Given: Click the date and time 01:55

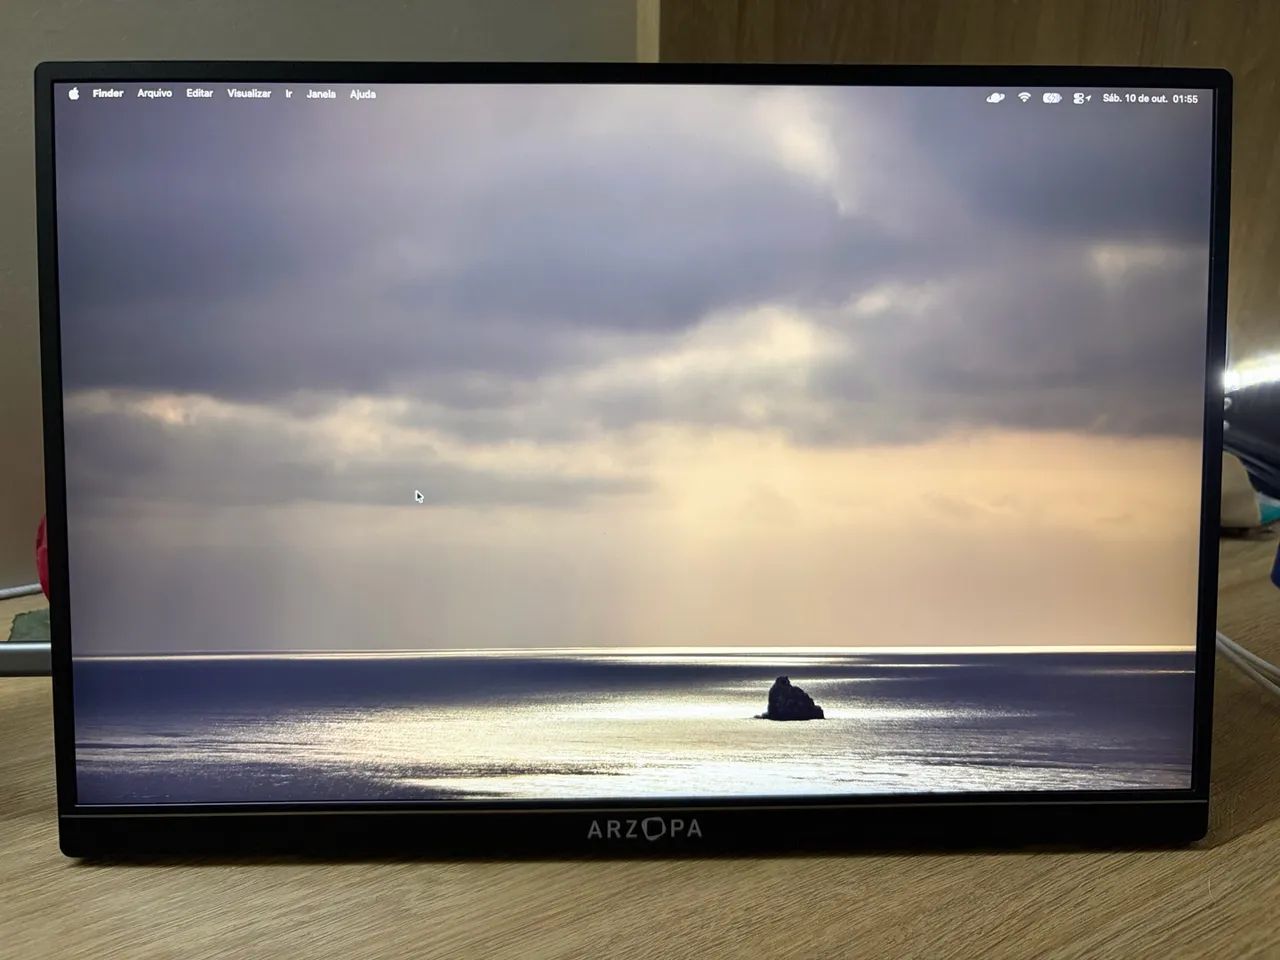Looking at the screenshot, I should coord(1150,99).
